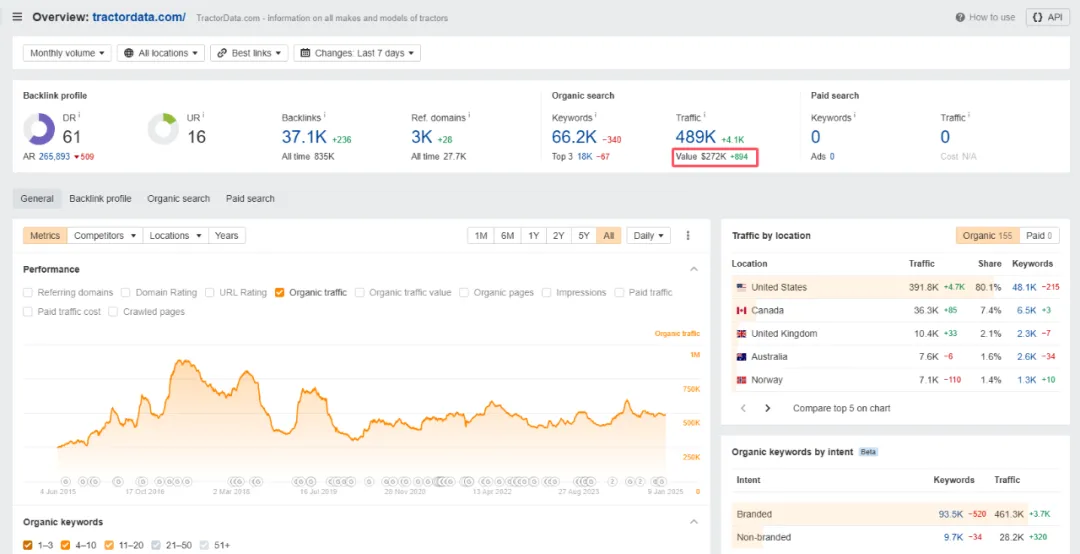
Task: Click the Australia flag icon
Action: pyautogui.click(x=741, y=357)
